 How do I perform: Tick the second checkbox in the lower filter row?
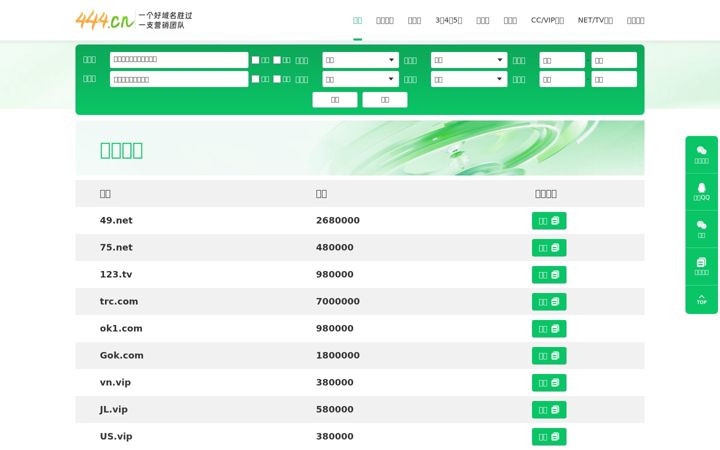click(277, 79)
